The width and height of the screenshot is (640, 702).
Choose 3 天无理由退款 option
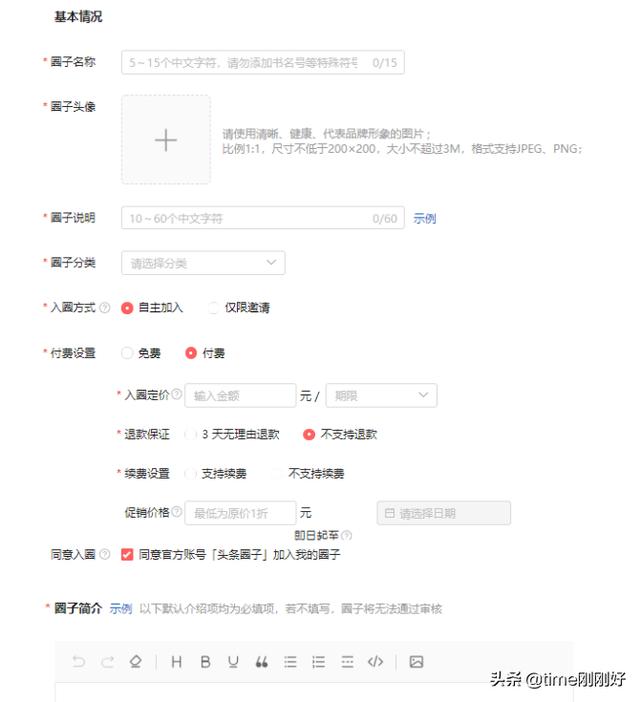point(191,434)
